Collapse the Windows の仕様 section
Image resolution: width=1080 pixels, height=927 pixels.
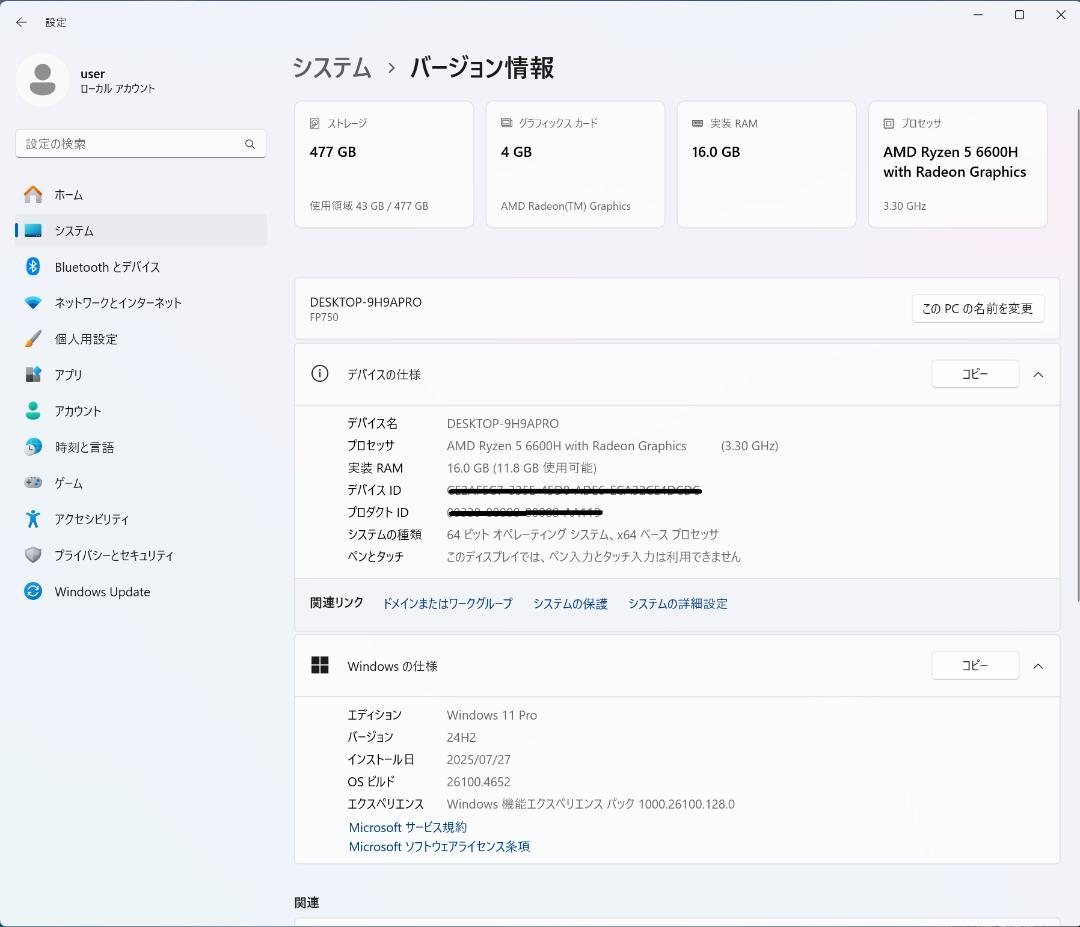[x=1038, y=665]
